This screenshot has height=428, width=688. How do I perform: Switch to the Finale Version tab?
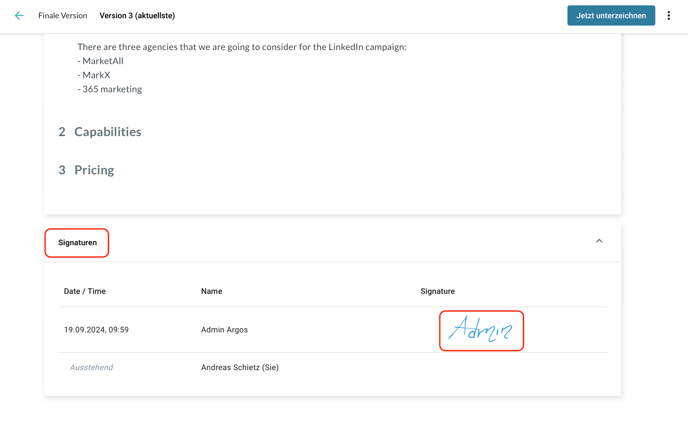[63, 16]
